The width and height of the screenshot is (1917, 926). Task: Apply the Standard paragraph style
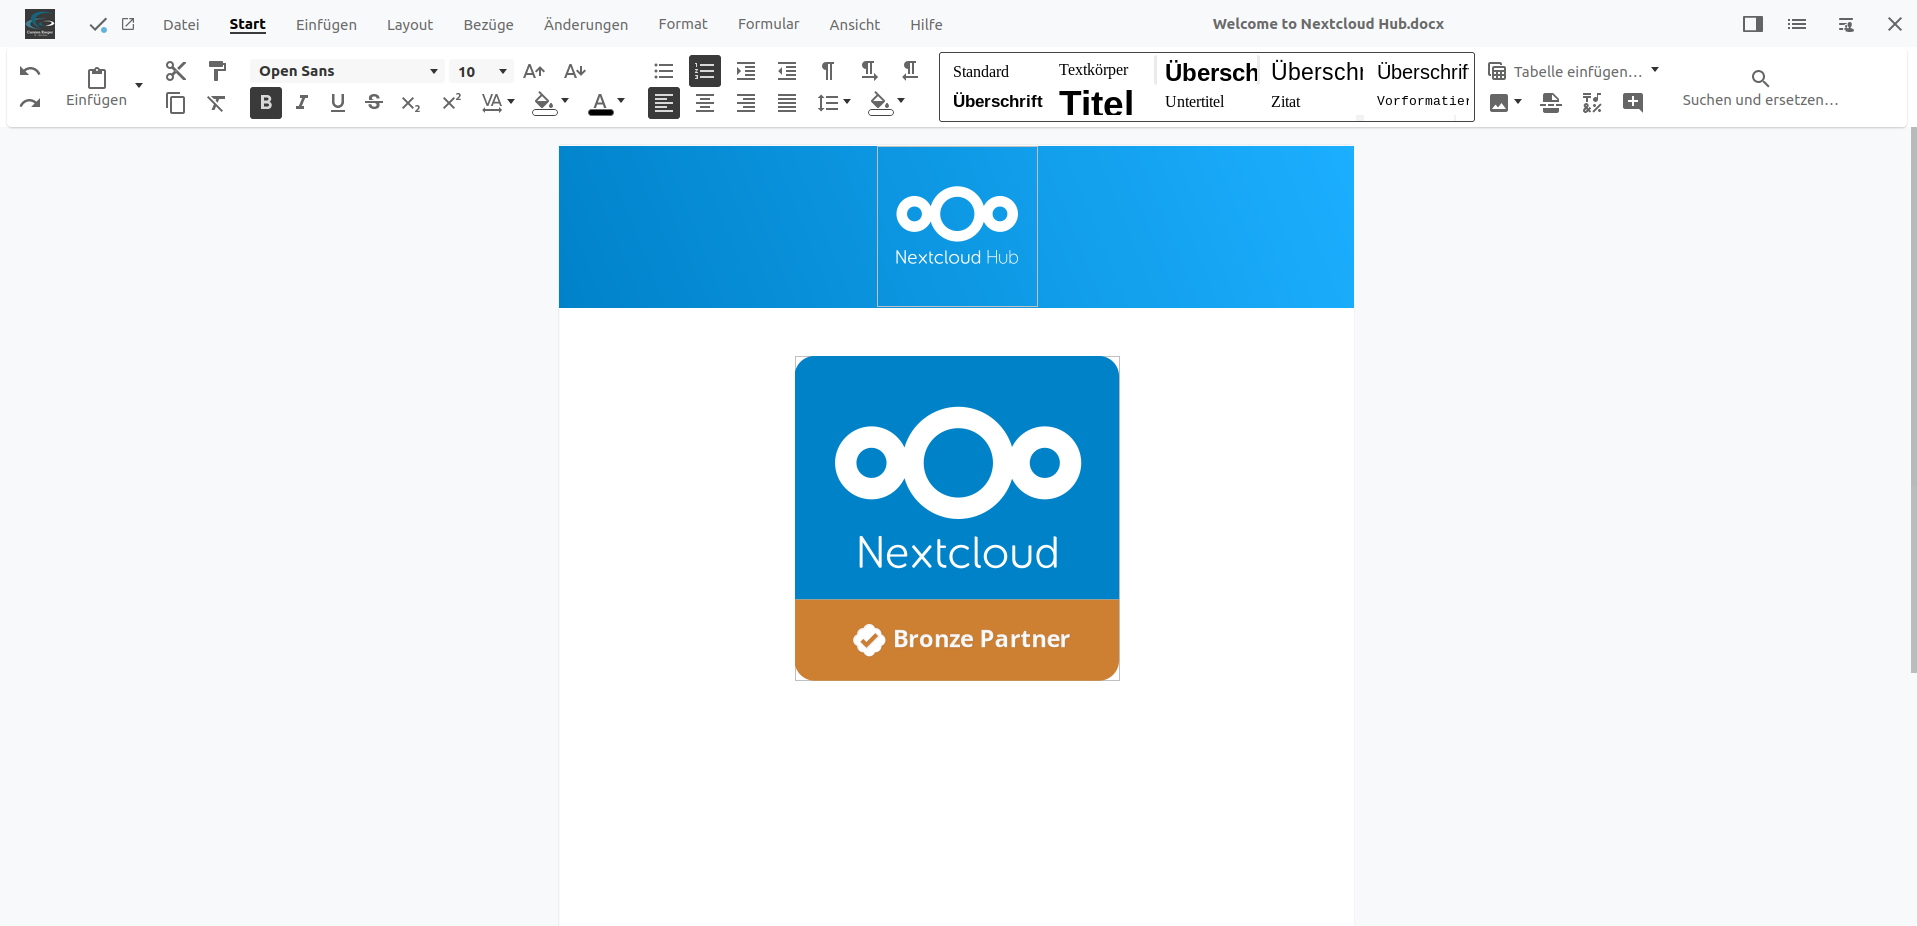pyautogui.click(x=981, y=71)
